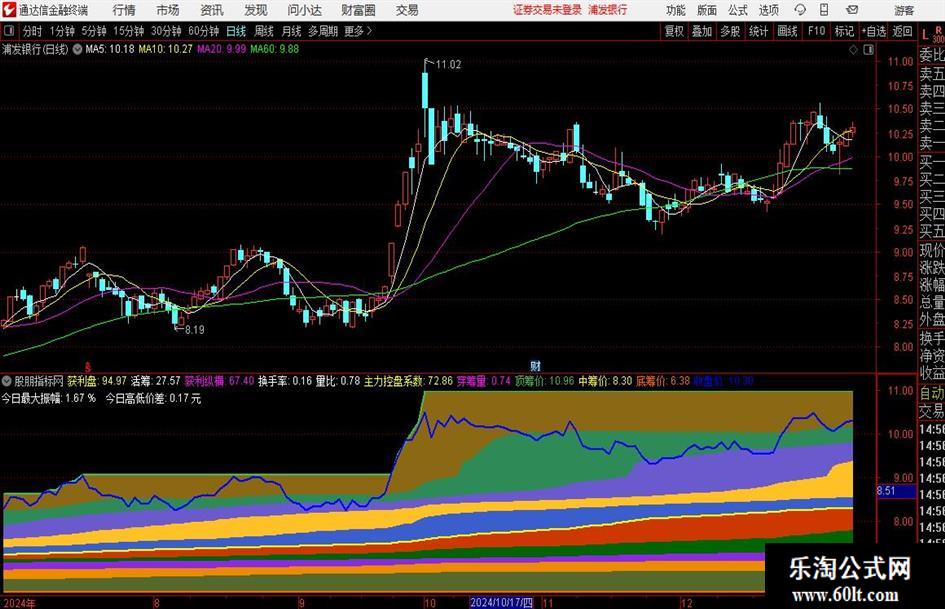Click the mobile phone icon
945x609 pixels.
pyautogui.click(x=824, y=10)
